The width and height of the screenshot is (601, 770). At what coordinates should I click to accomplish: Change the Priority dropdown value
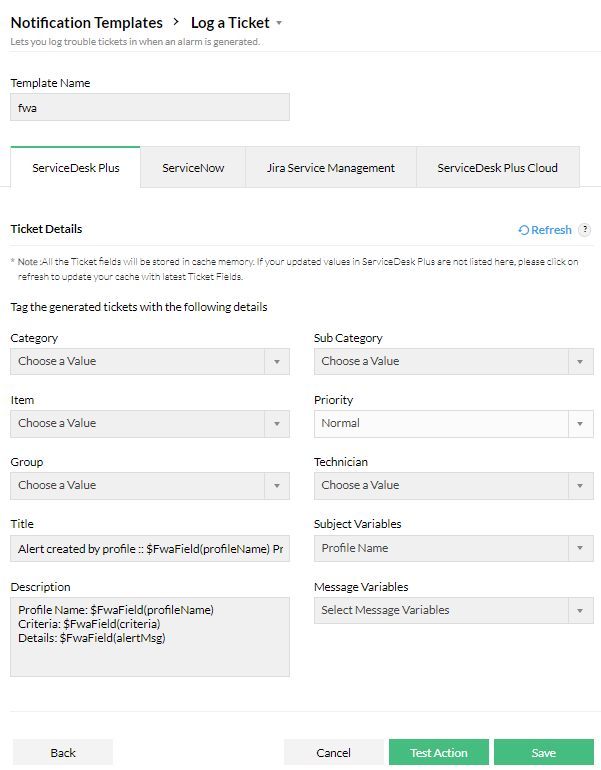click(453, 423)
